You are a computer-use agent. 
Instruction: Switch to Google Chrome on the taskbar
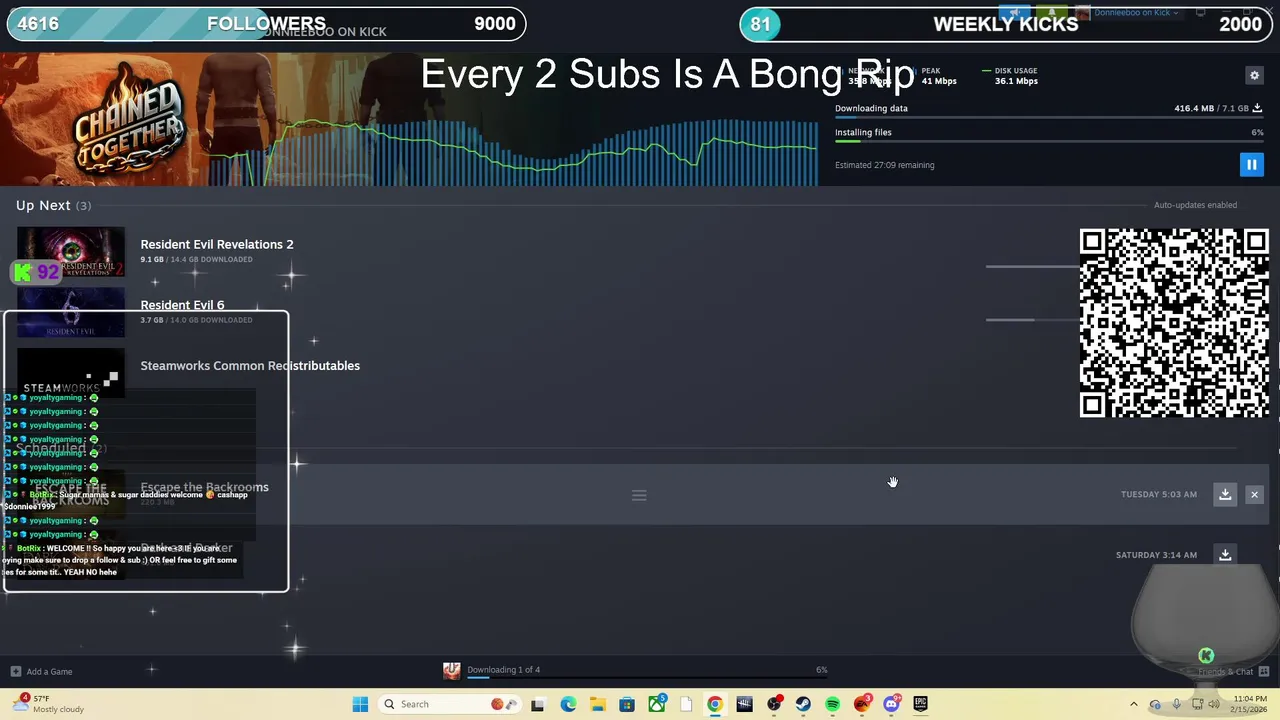point(715,704)
